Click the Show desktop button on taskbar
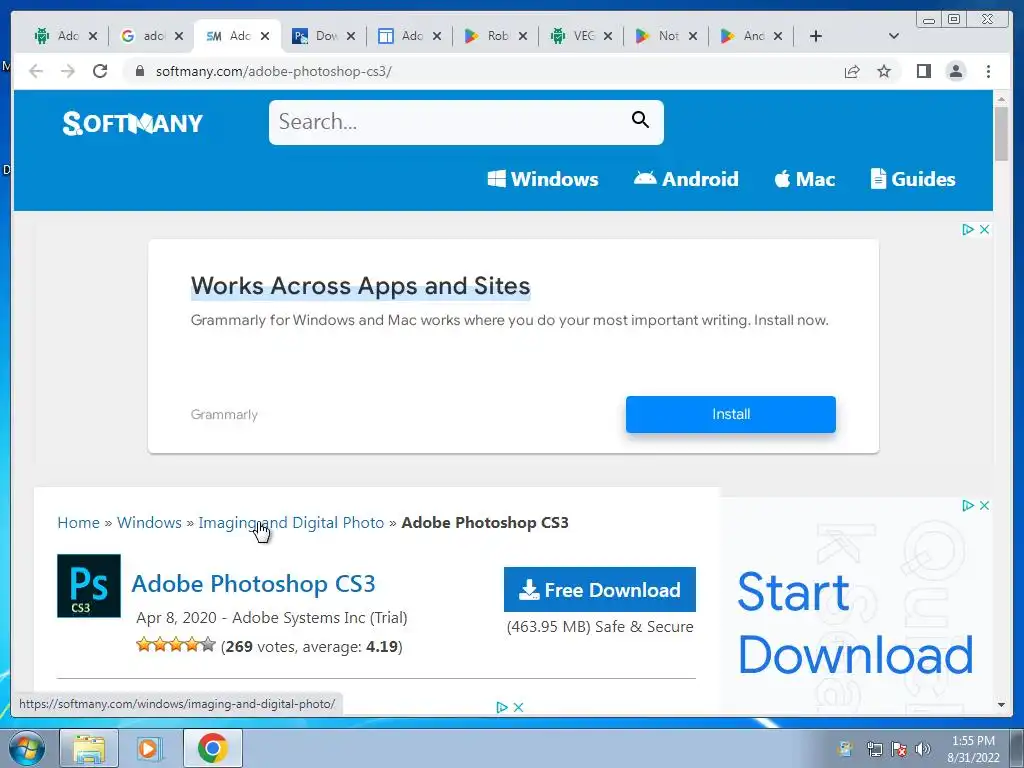1024x768 pixels. coord(1017,748)
